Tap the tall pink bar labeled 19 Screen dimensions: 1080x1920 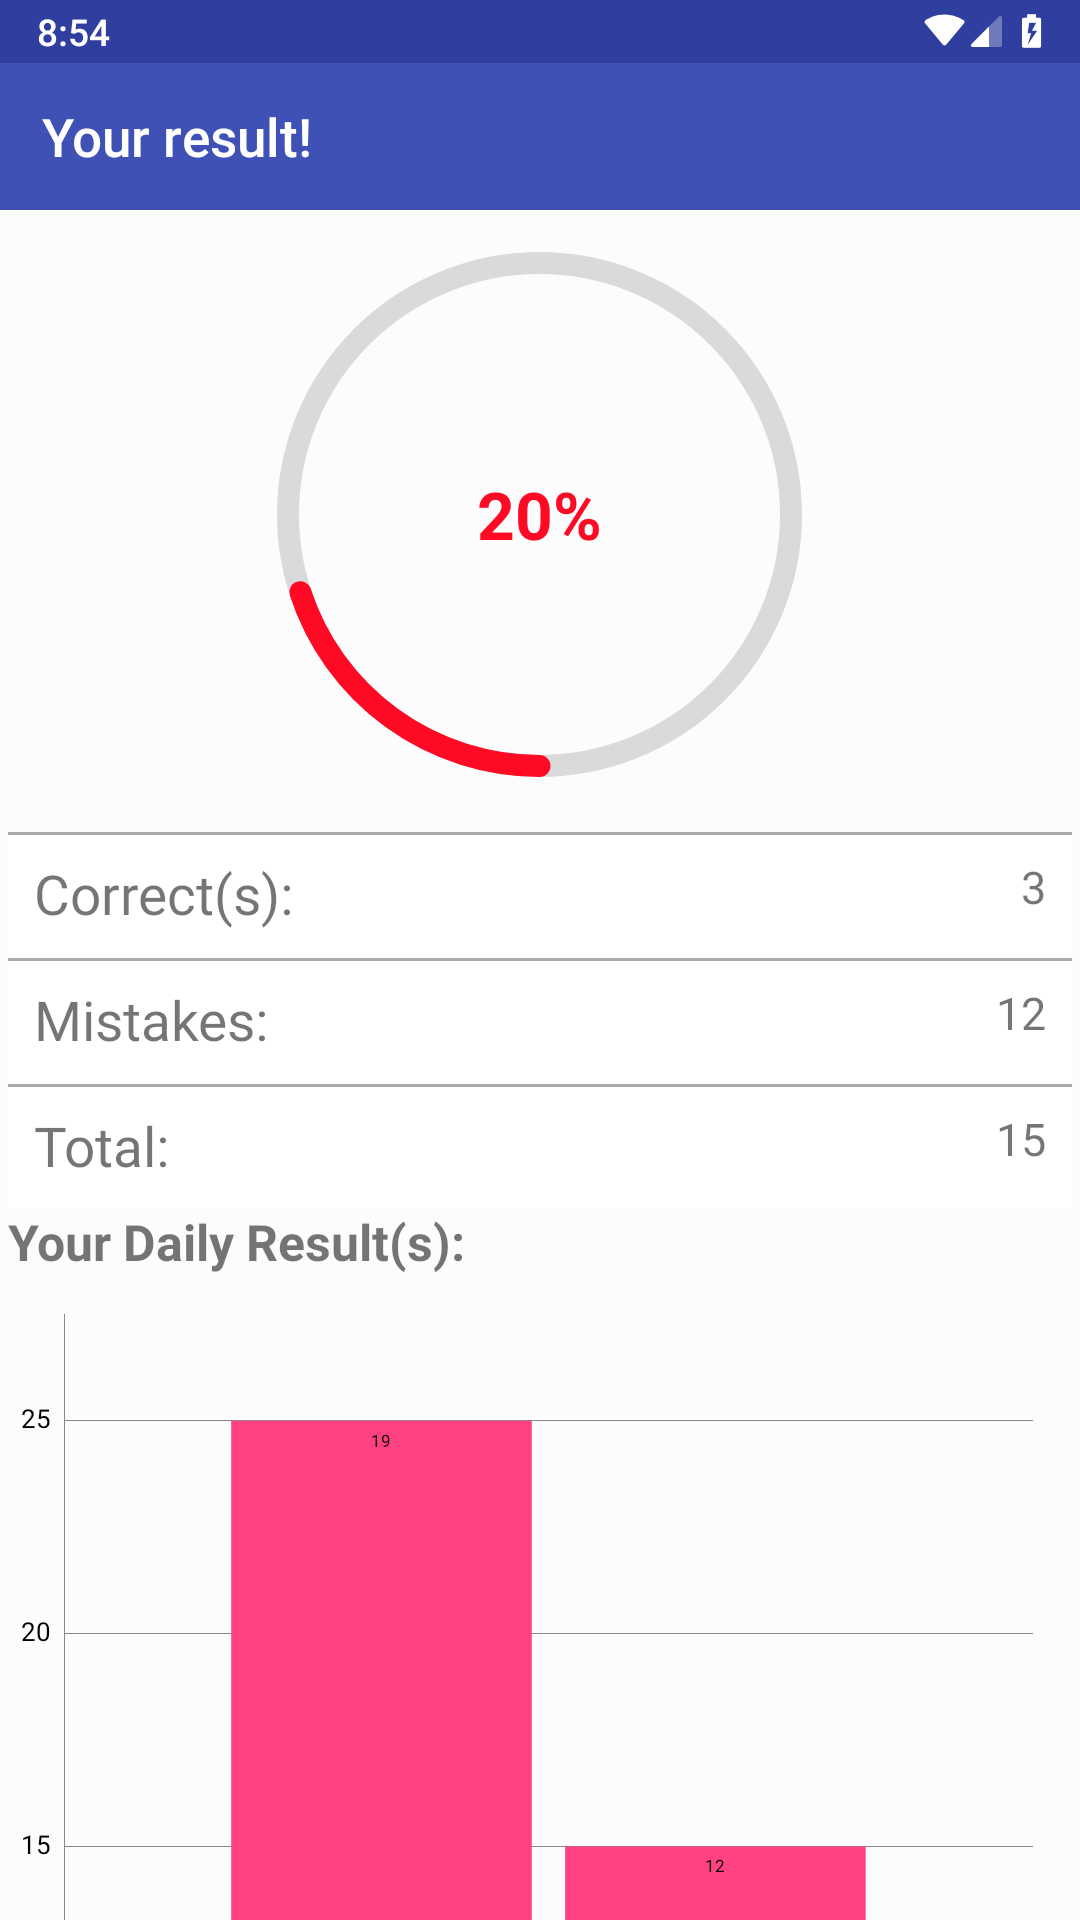(381, 1670)
